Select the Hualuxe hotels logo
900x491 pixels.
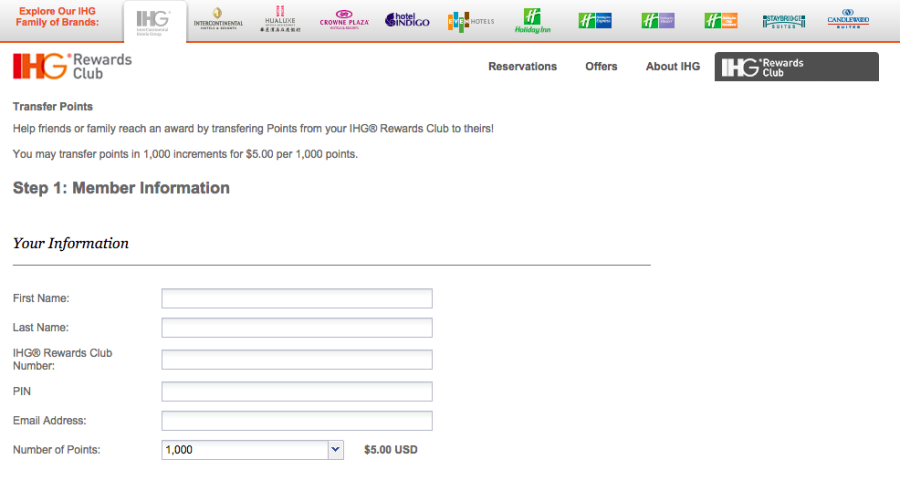(280, 20)
